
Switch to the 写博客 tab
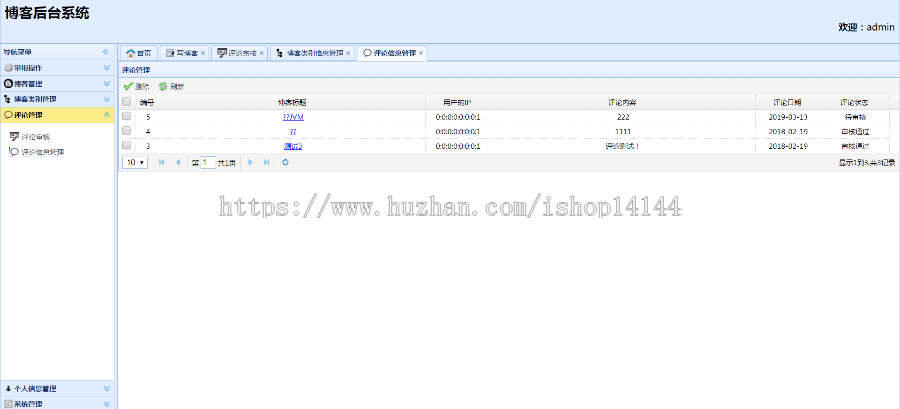pos(182,53)
